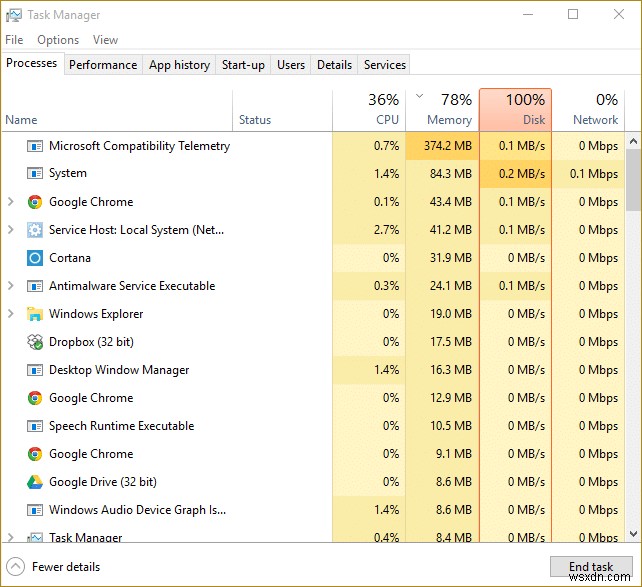The height and width of the screenshot is (587, 642).
Task: Click the Cortana process icon
Action: pos(35,258)
